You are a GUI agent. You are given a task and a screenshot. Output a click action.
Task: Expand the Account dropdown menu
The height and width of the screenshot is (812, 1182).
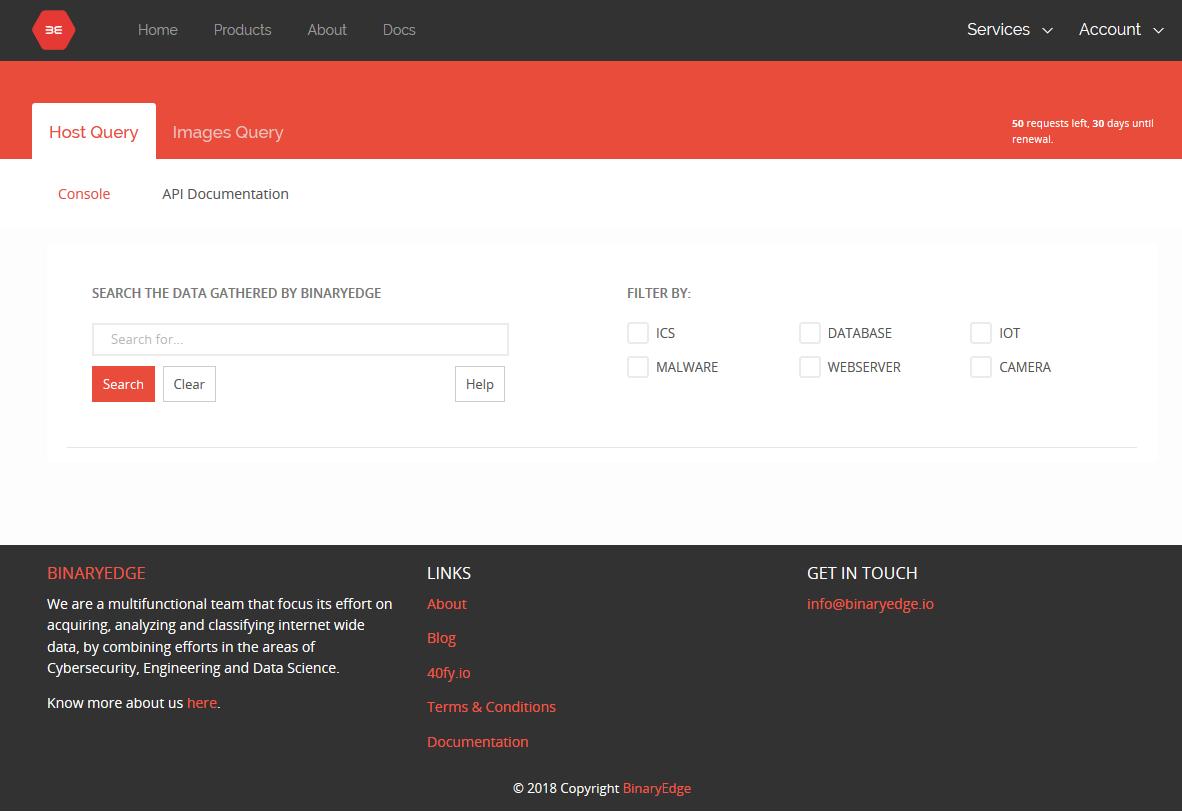(x=1121, y=29)
